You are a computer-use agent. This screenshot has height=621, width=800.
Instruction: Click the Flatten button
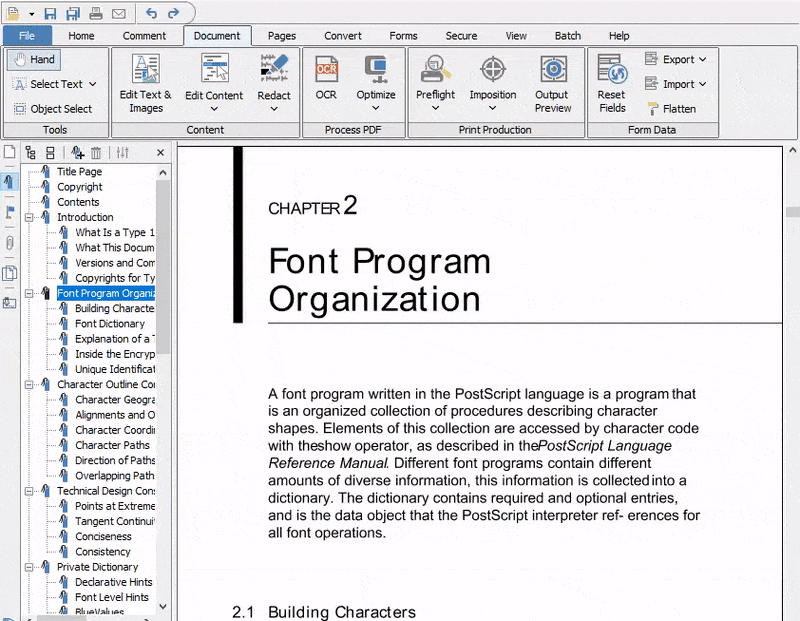coord(679,108)
